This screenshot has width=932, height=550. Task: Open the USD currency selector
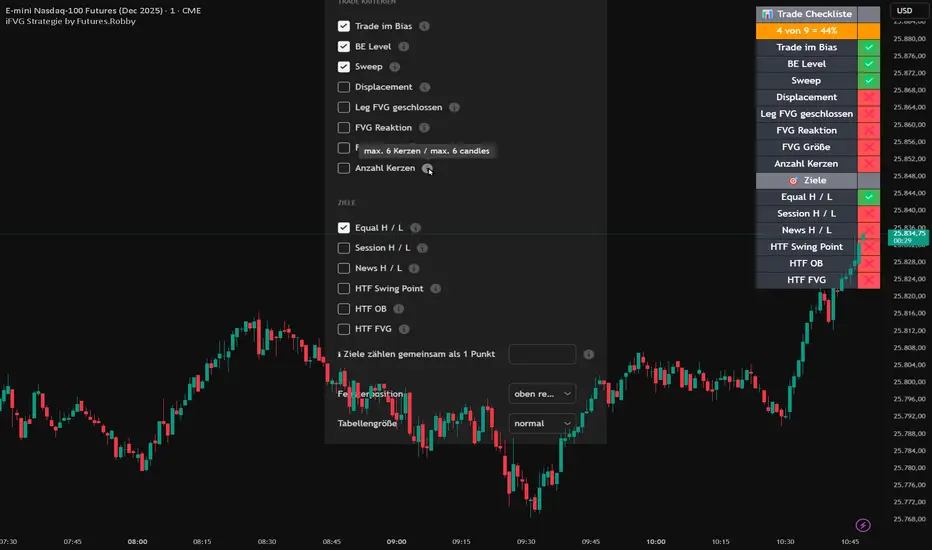point(904,11)
